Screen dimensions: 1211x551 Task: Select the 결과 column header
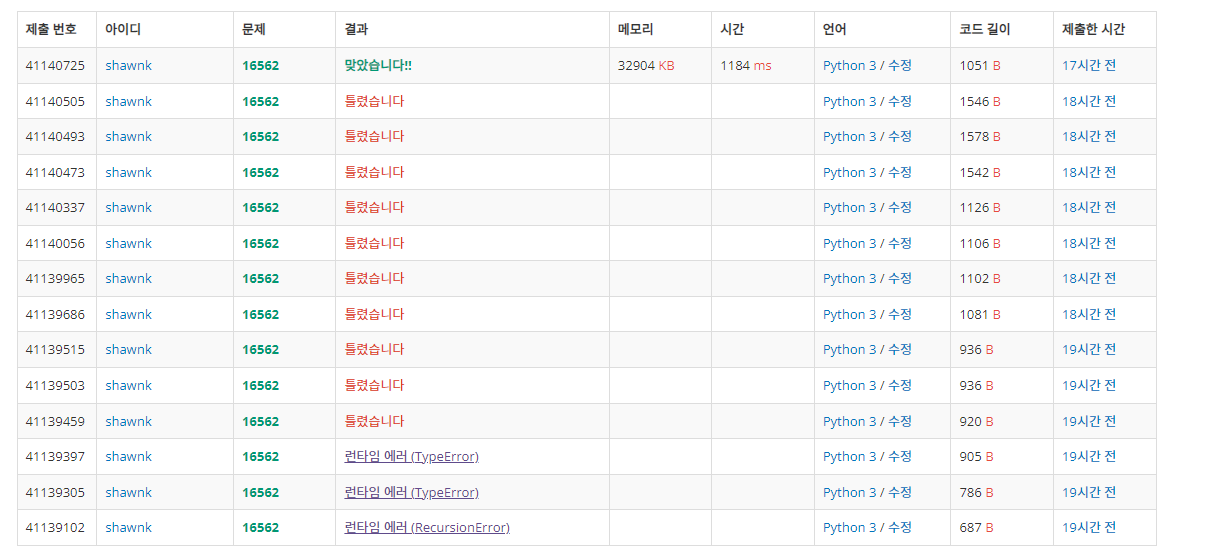pos(356,29)
